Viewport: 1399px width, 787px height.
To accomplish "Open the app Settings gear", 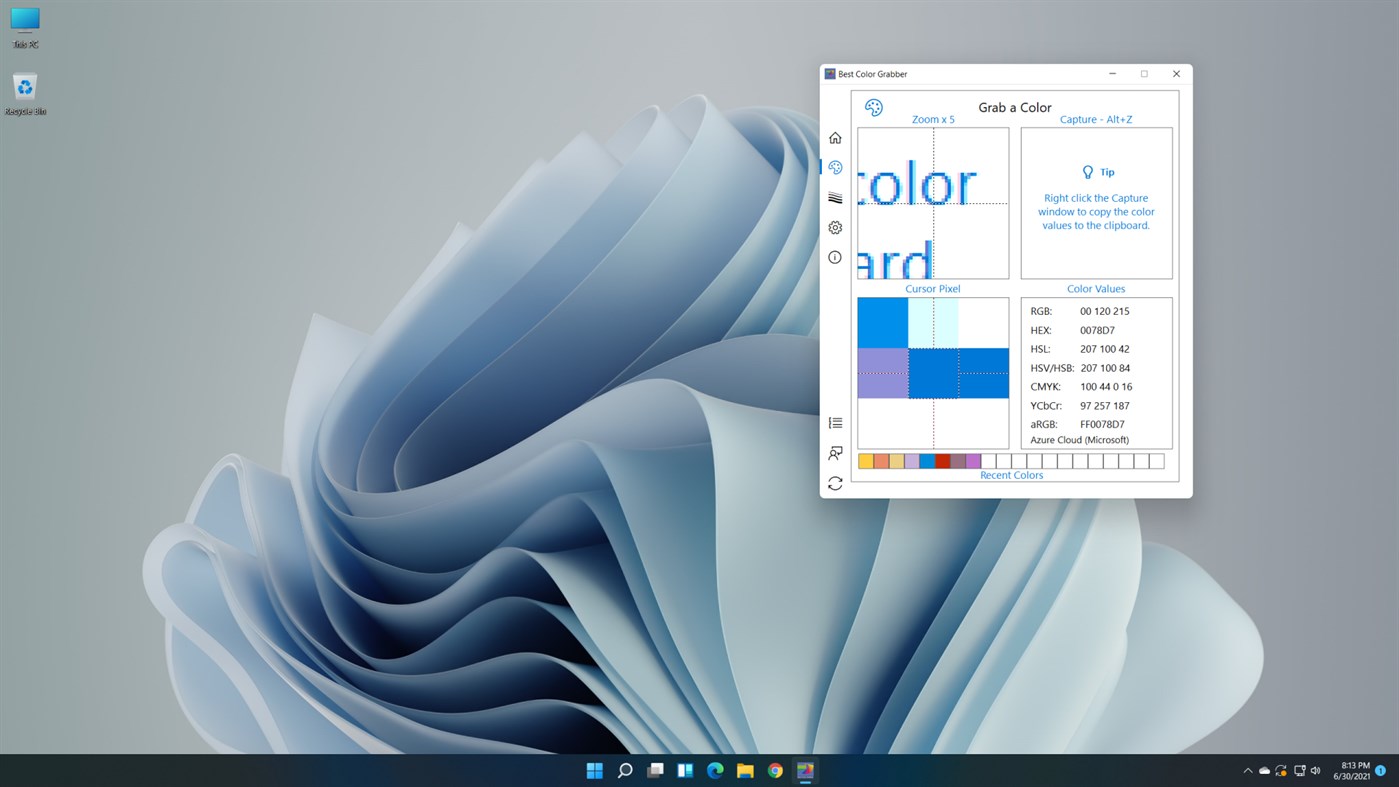I will [x=835, y=227].
